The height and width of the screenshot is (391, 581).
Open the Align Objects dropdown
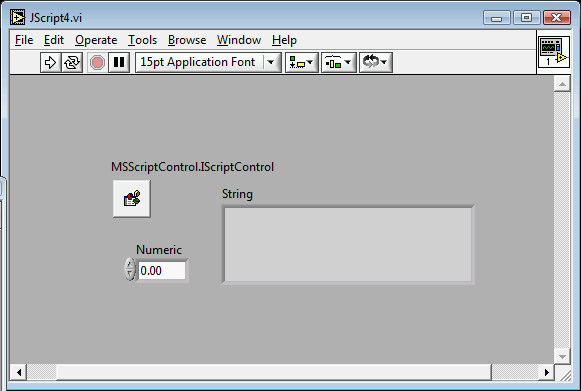(302, 62)
